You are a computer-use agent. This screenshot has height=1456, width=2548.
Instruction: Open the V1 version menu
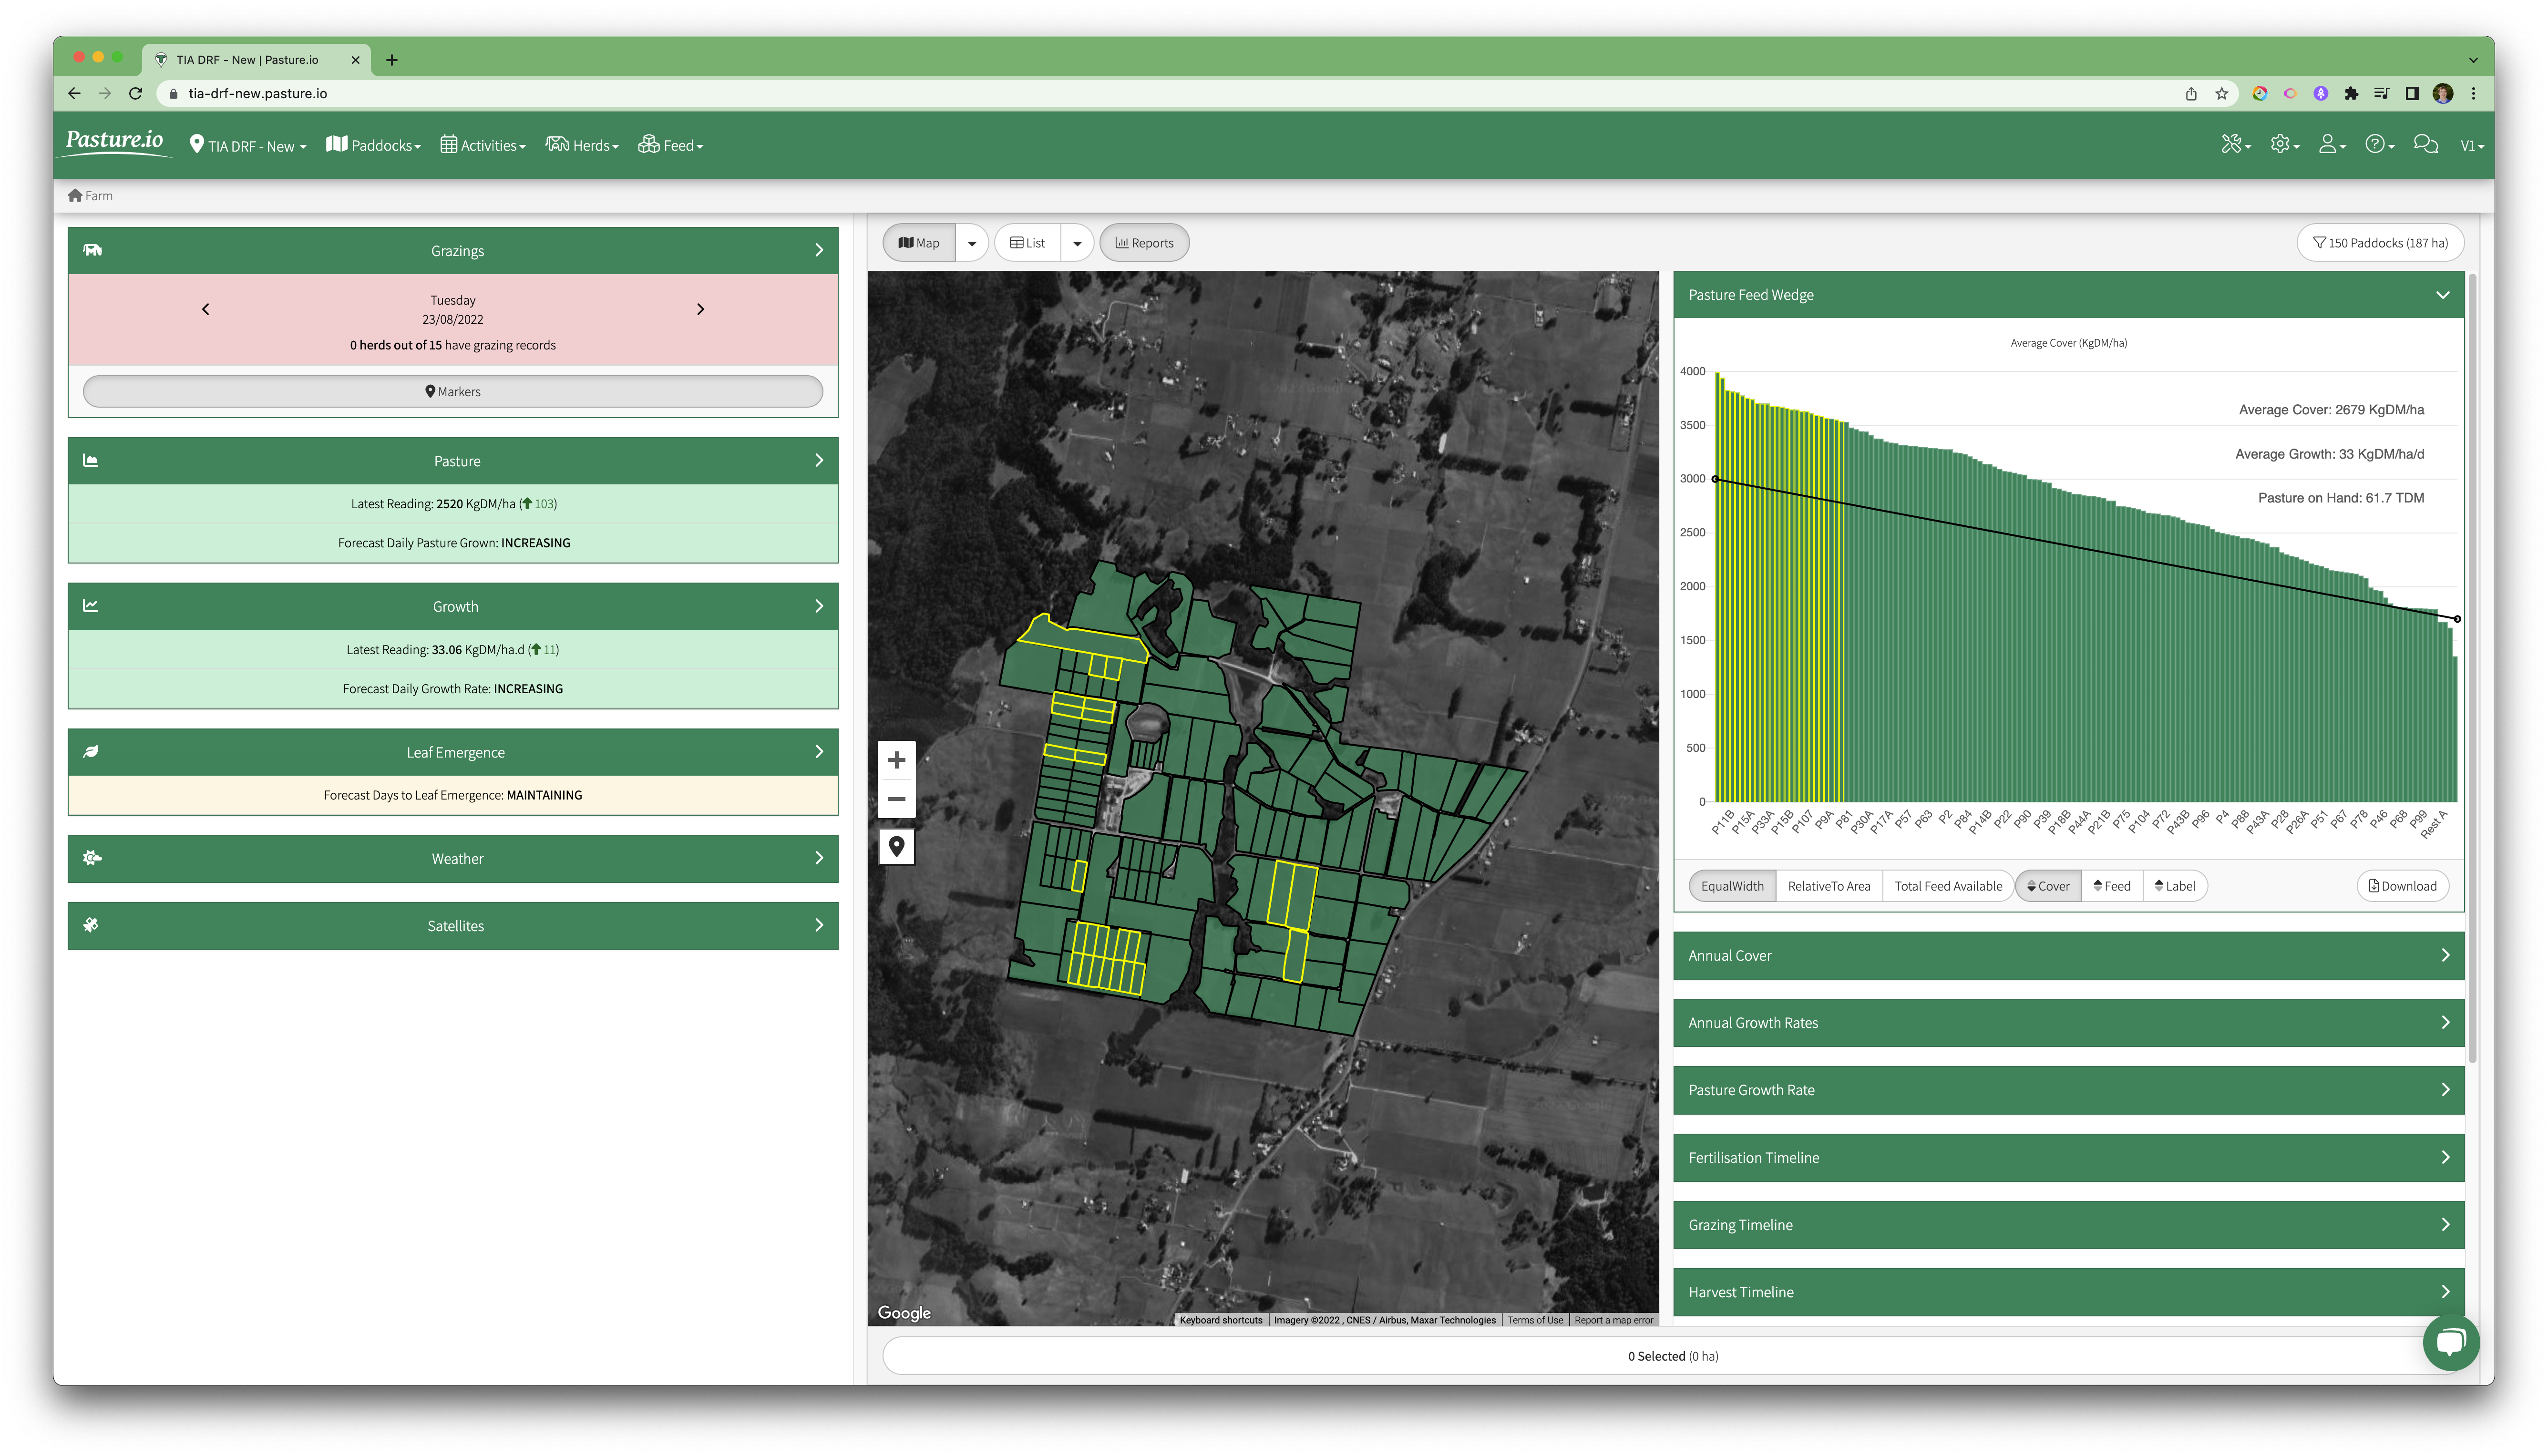click(x=2472, y=146)
